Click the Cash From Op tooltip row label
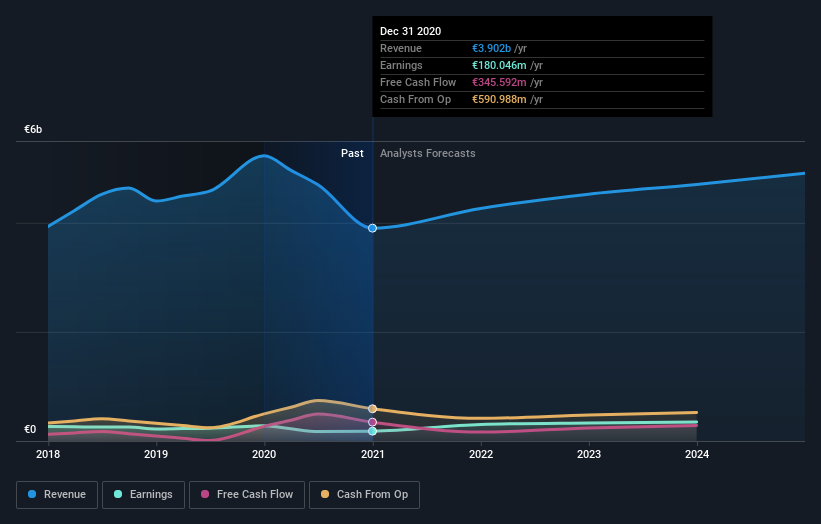This screenshot has width=821, height=524. click(415, 99)
